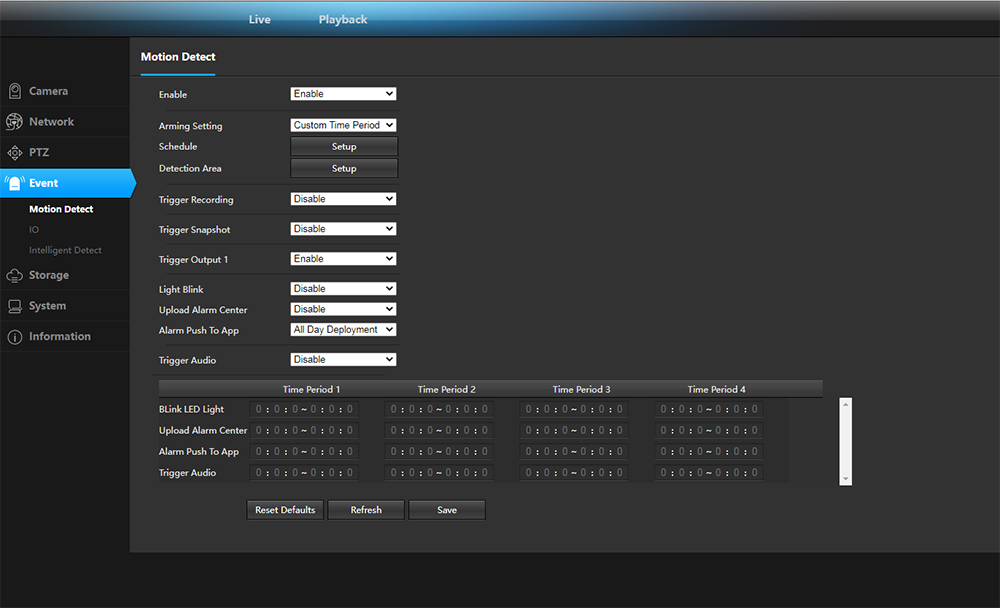This screenshot has height=608, width=1000.
Task: Open the Trigger Recording dropdown
Action: point(343,199)
